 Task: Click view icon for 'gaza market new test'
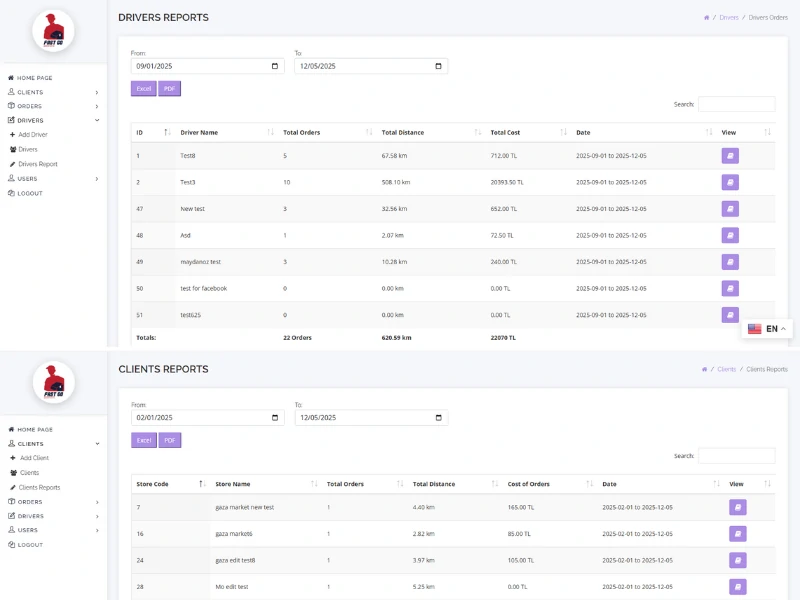[x=737, y=507]
